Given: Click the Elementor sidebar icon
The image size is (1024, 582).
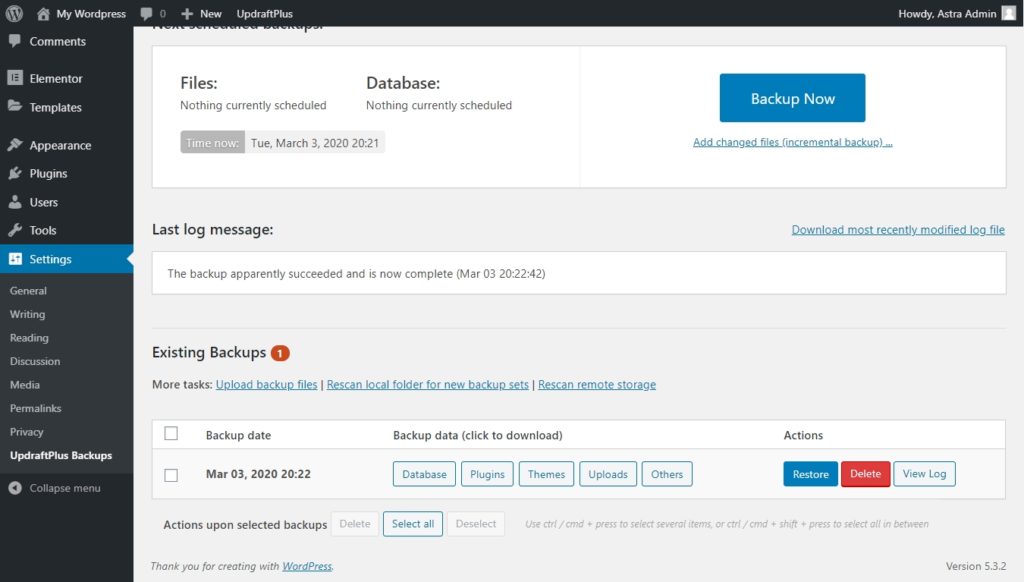Looking at the screenshot, I should tap(15, 78).
